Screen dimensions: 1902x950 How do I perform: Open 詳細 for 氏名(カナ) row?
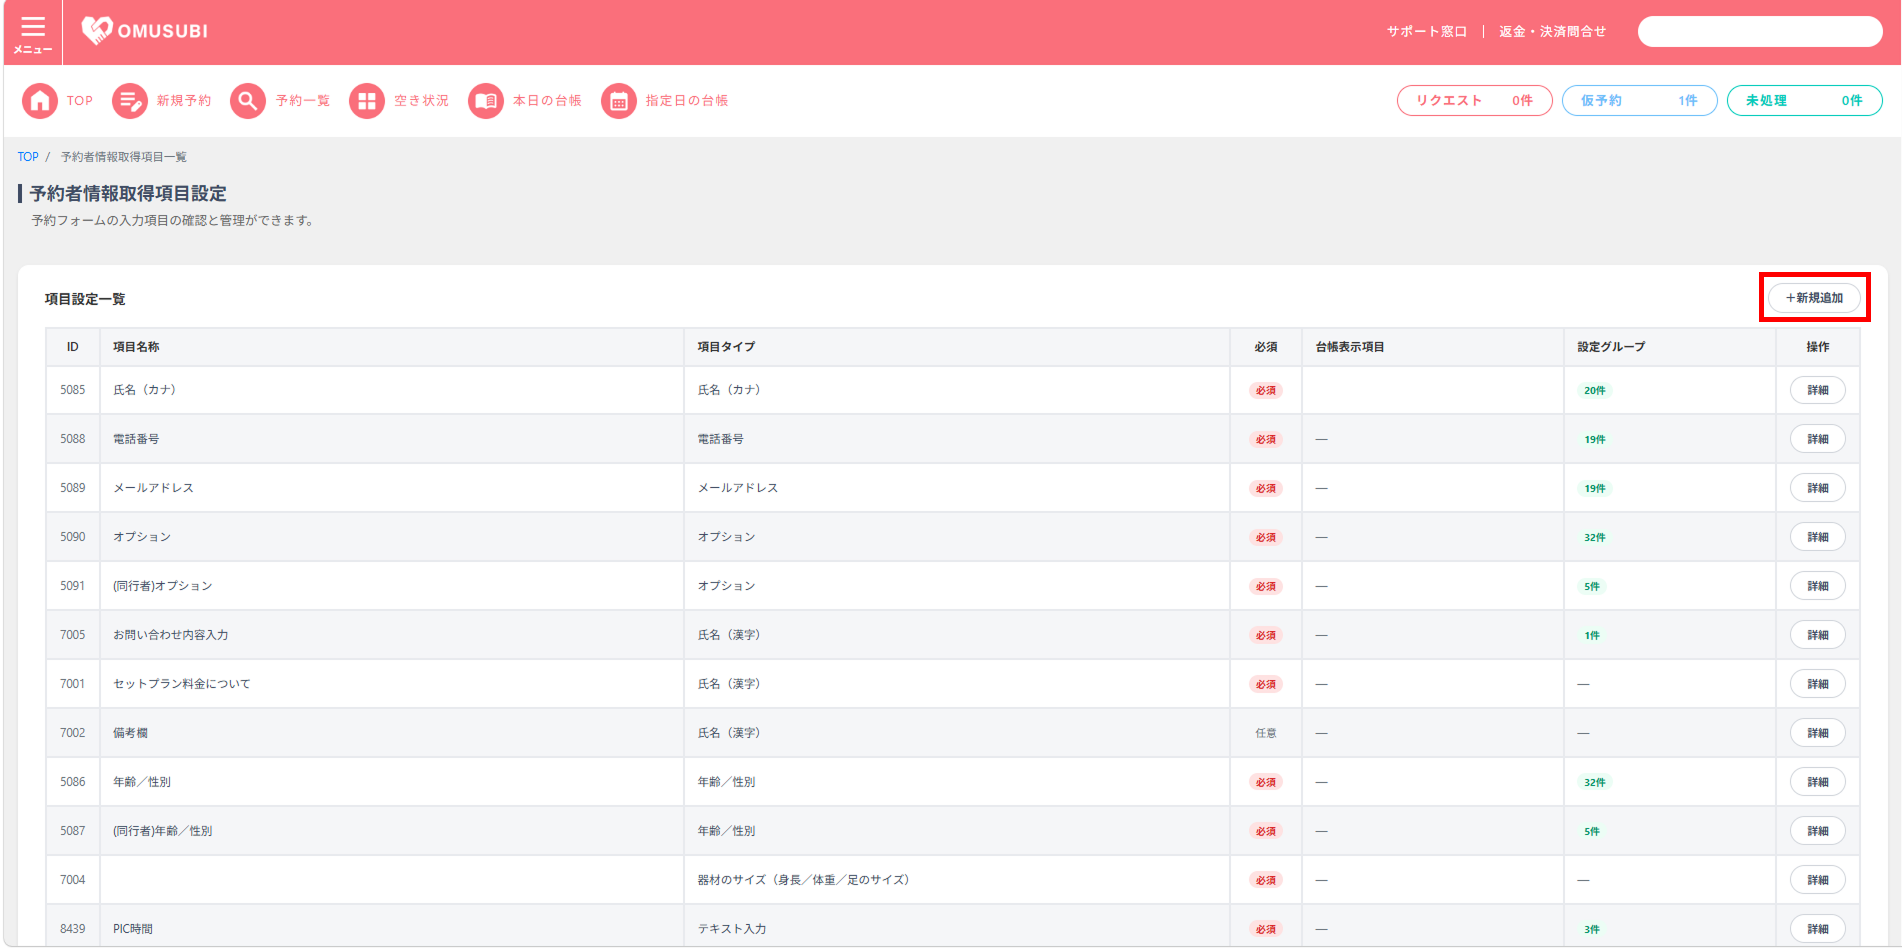(x=1818, y=391)
